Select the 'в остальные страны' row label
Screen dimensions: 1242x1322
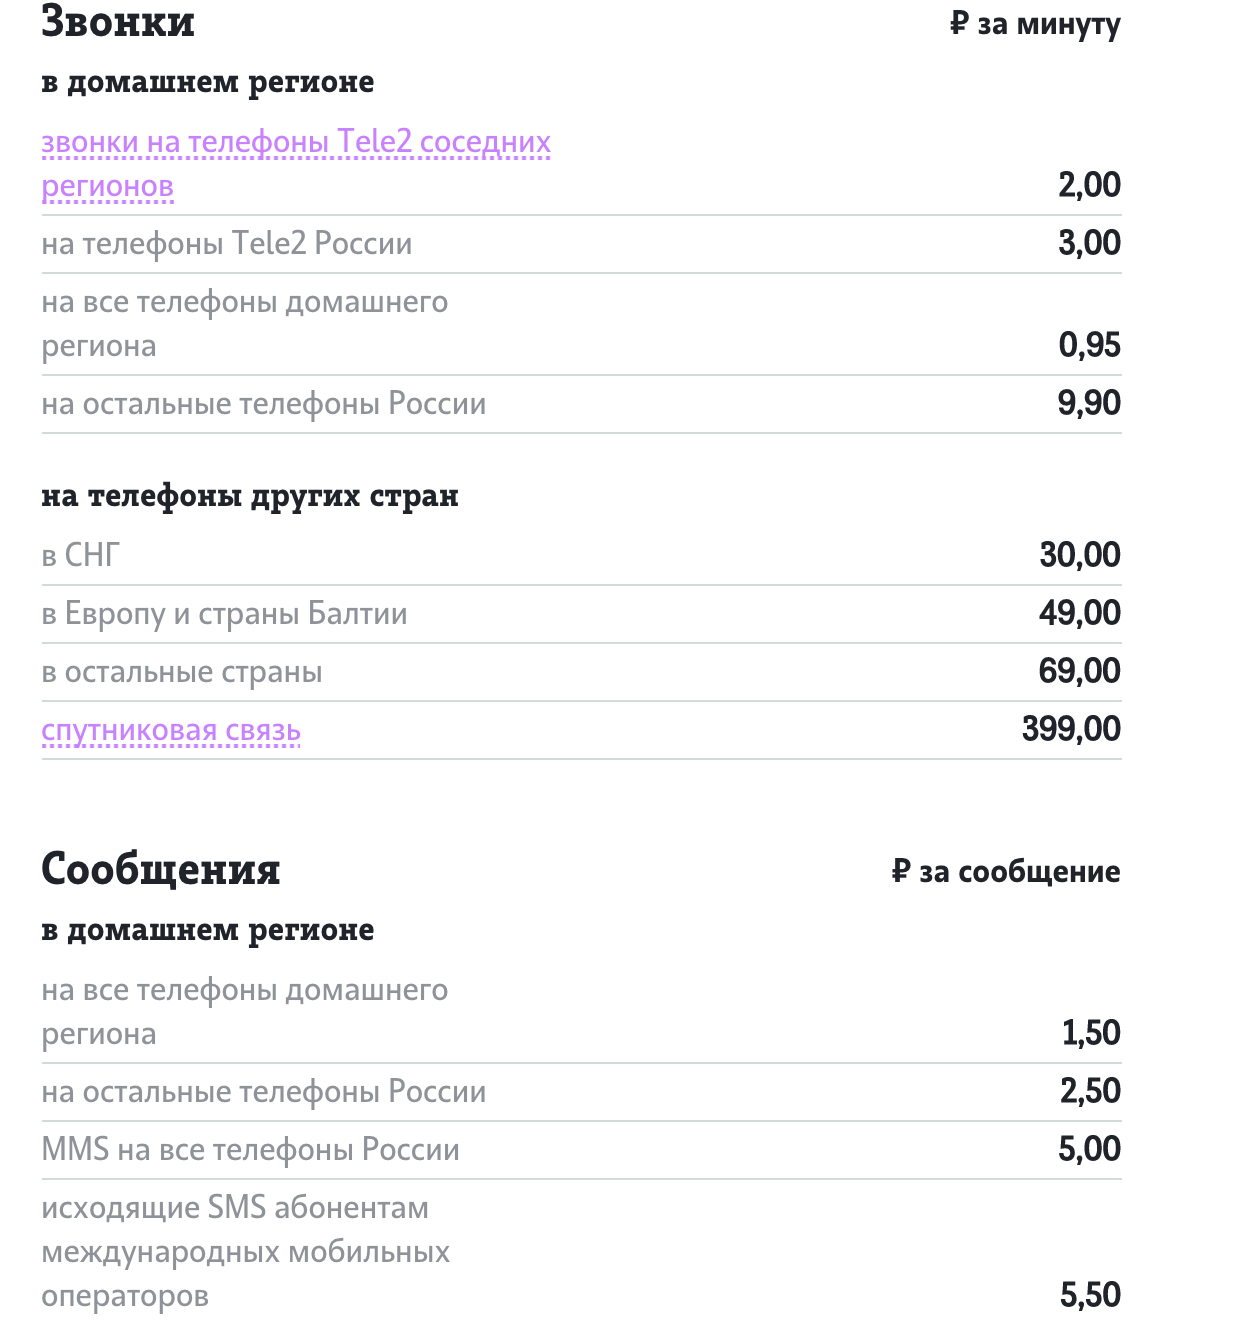182,672
